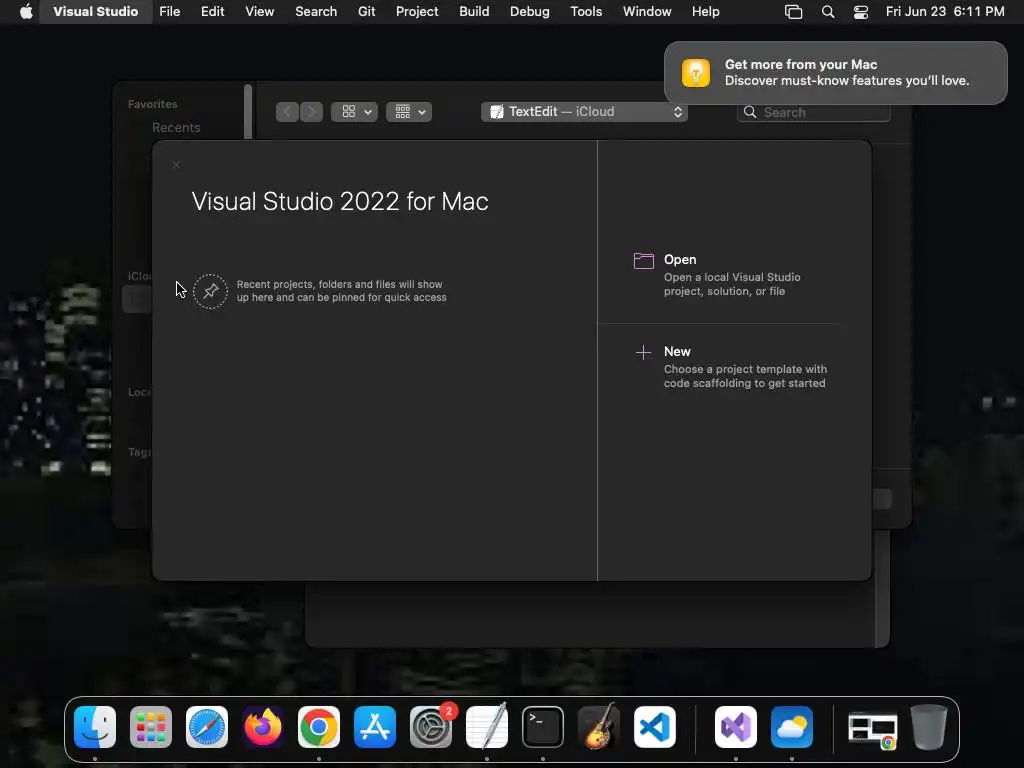Open the Visual Studio application menu
Viewport: 1024px width, 768px height.
(x=95, y=12)
